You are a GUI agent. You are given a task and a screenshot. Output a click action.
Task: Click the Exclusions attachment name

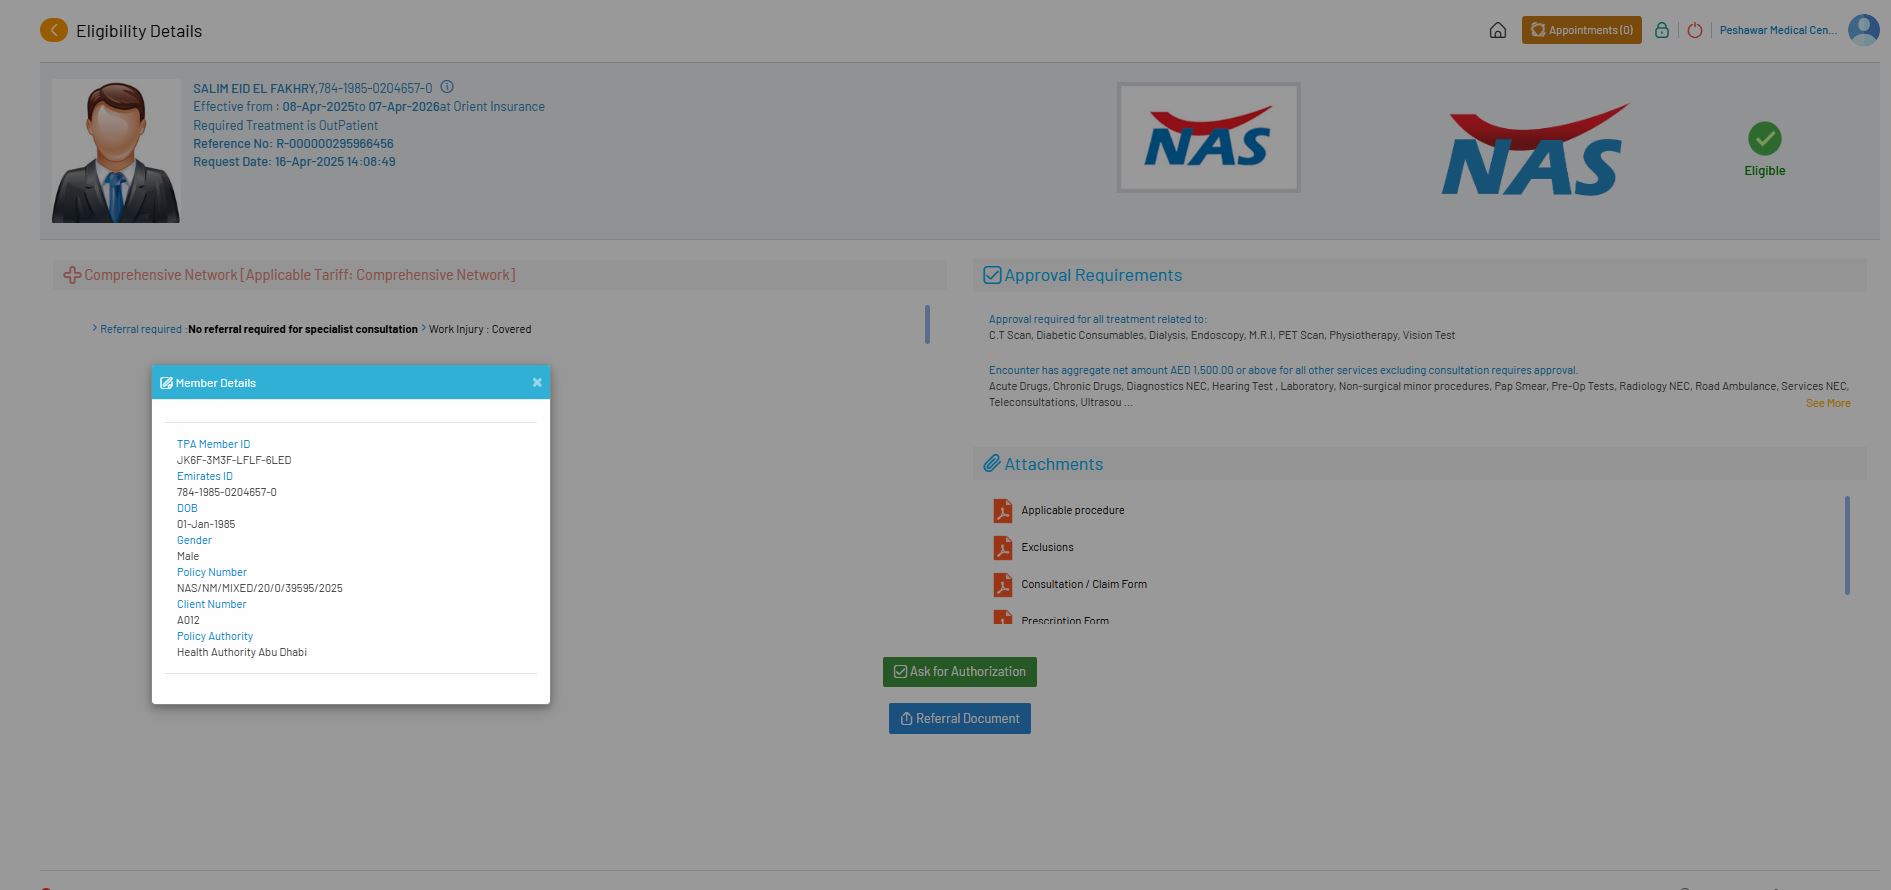(x=1047, y=547)
